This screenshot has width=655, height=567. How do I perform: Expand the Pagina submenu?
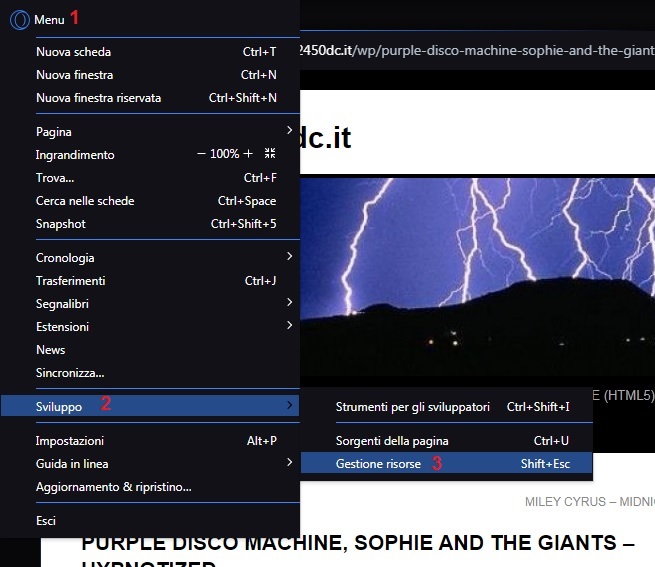150,132
